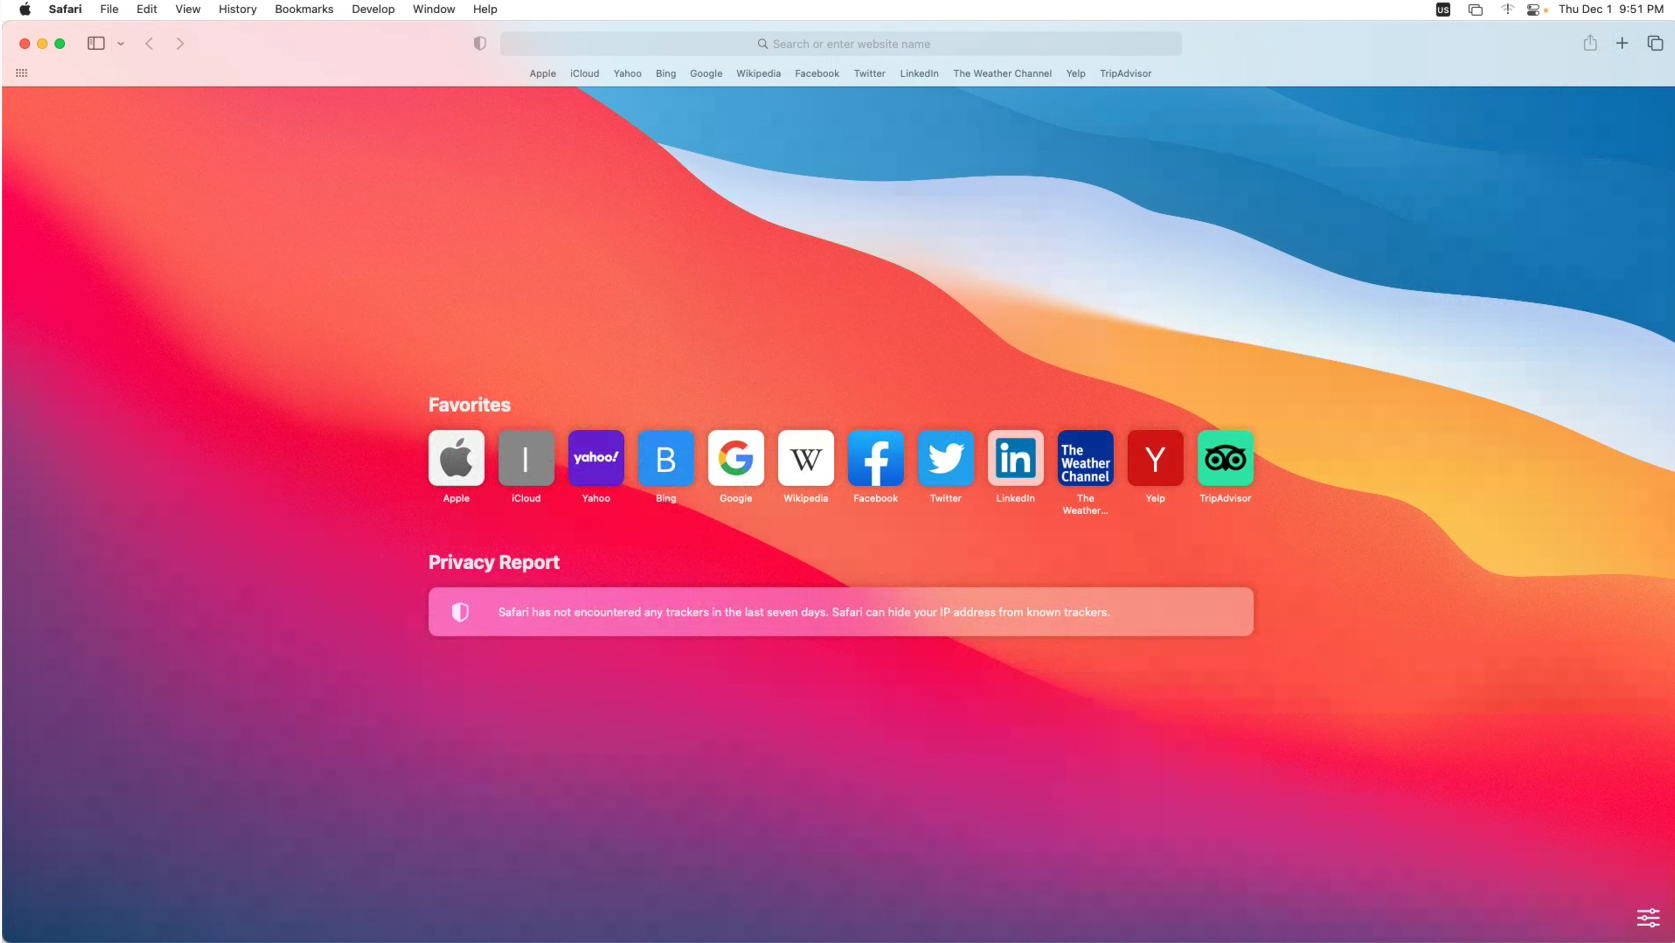Open the History menu

[x=238, y=9]
